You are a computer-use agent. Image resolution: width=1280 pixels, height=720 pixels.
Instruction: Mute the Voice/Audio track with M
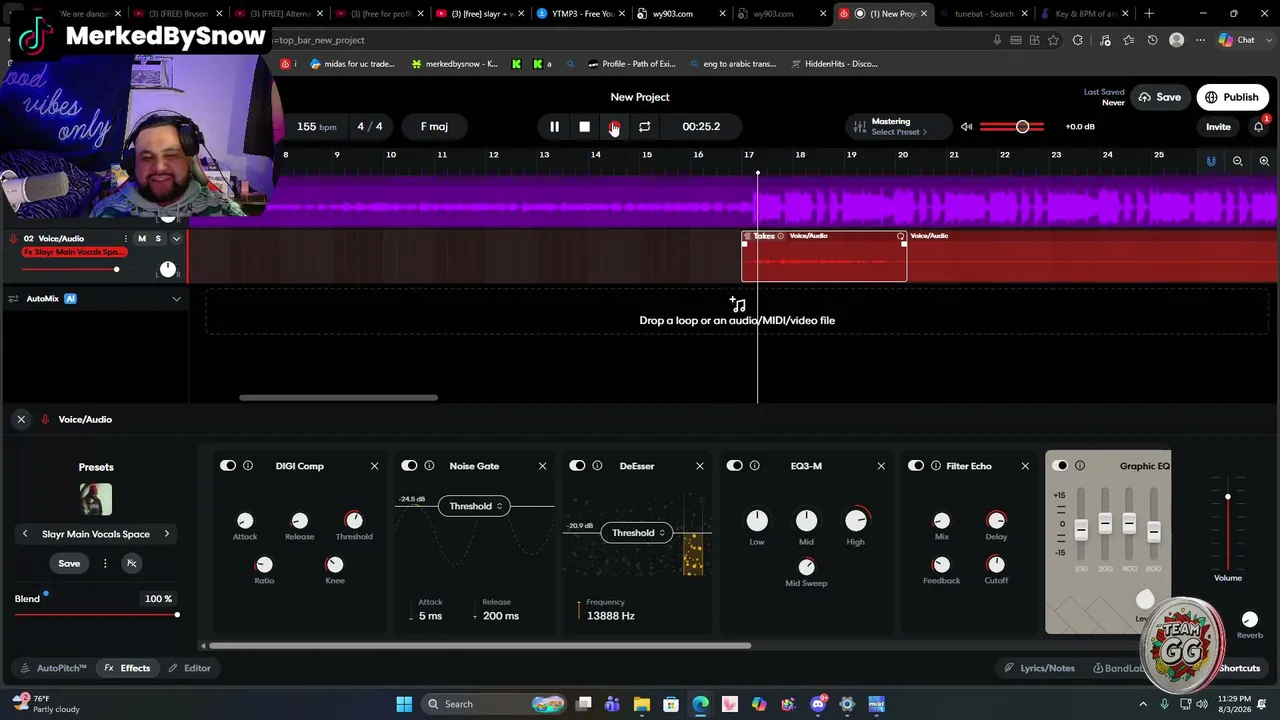coord(142,239)
